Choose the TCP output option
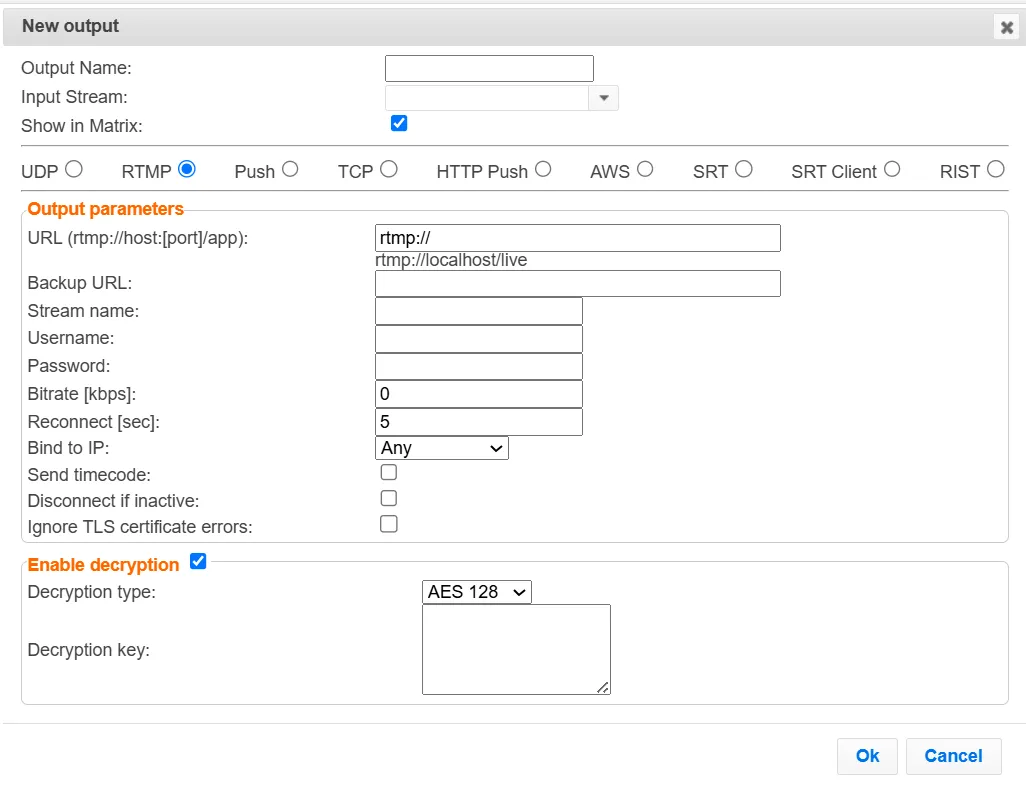The width and height of the screenshot is (1026, 793). (389, 169)
